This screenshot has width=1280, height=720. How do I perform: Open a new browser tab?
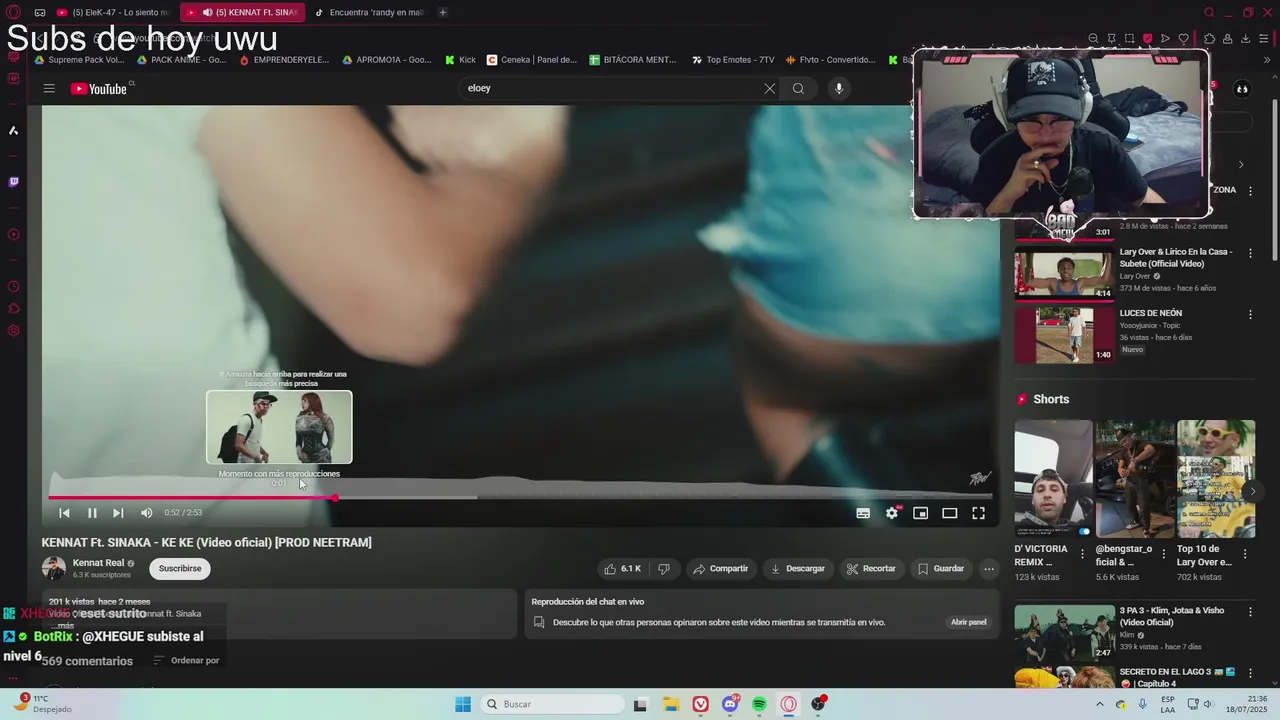(443, 12)
